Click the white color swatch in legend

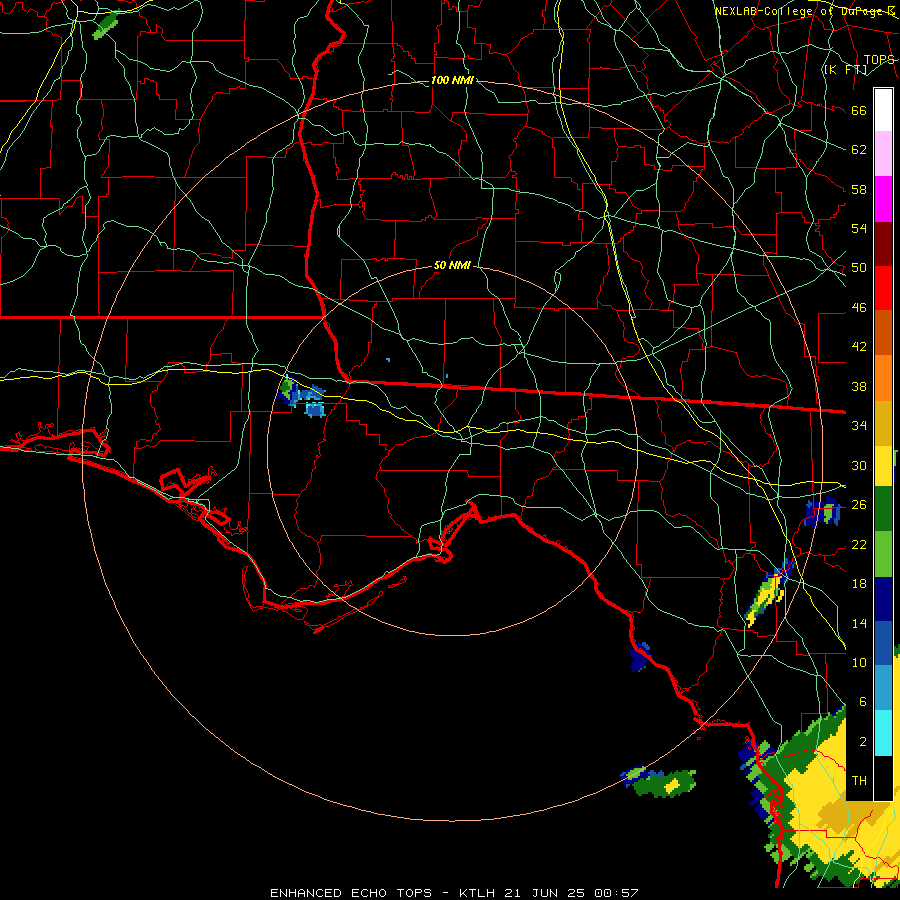coord(883,110)
